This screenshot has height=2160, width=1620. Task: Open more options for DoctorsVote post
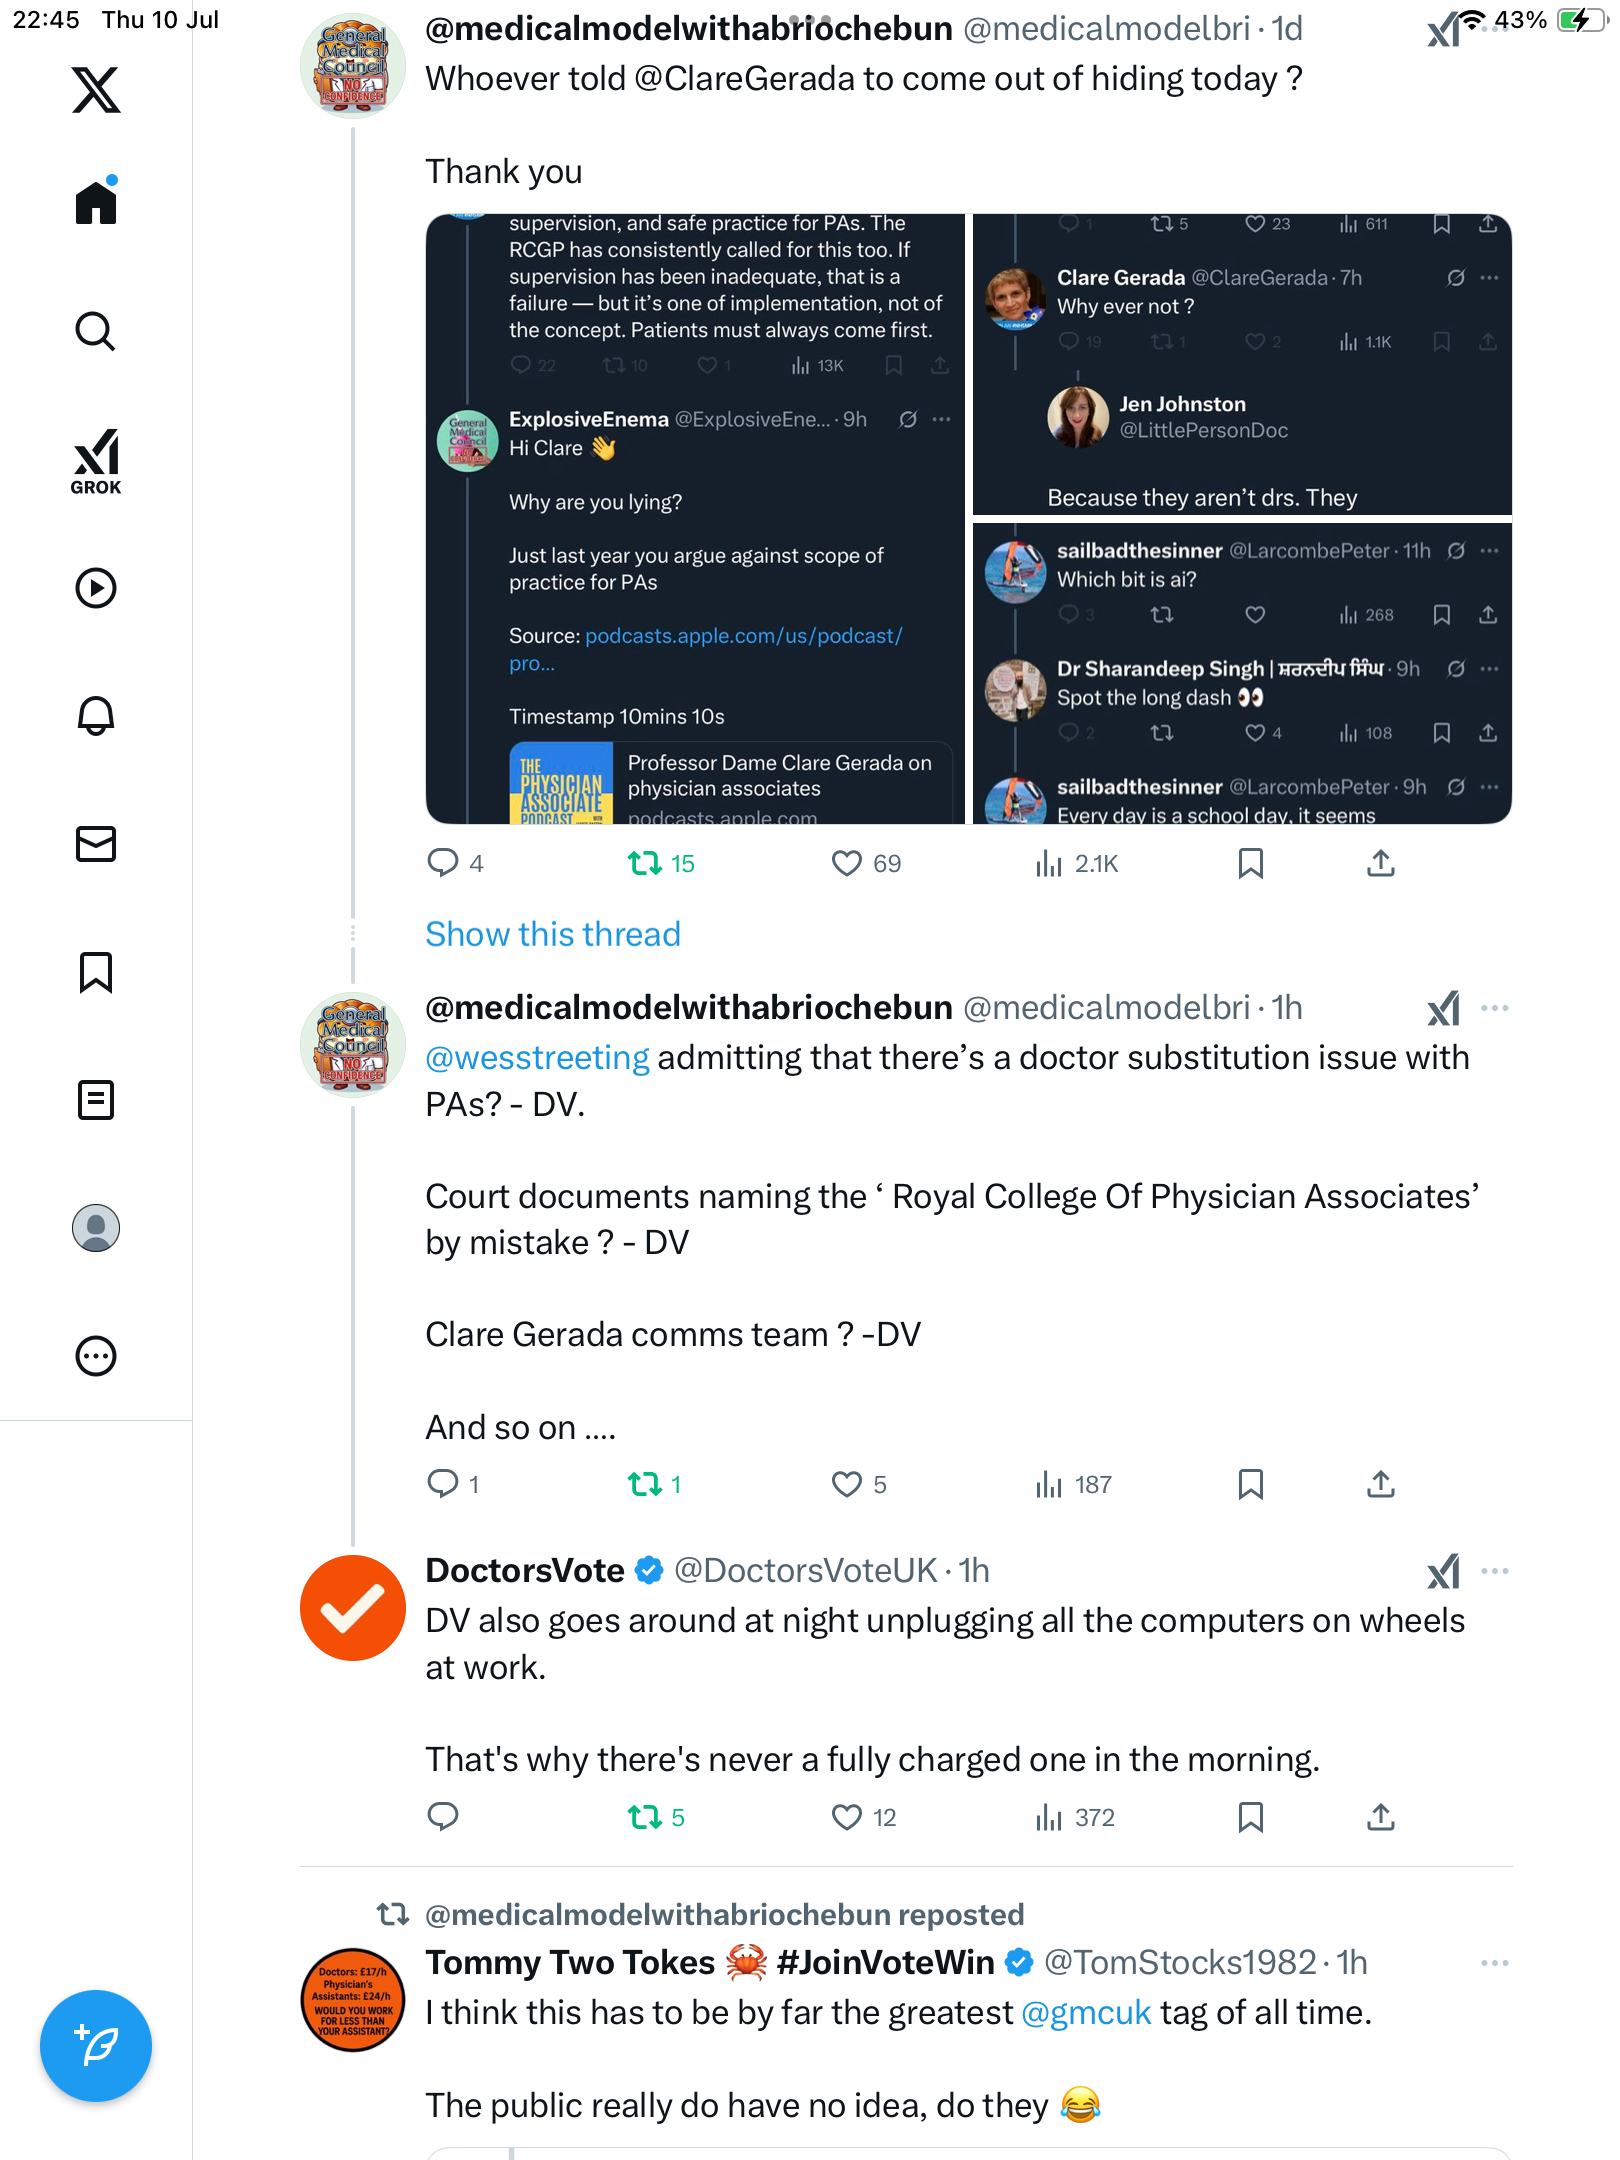(1495, 1571)
